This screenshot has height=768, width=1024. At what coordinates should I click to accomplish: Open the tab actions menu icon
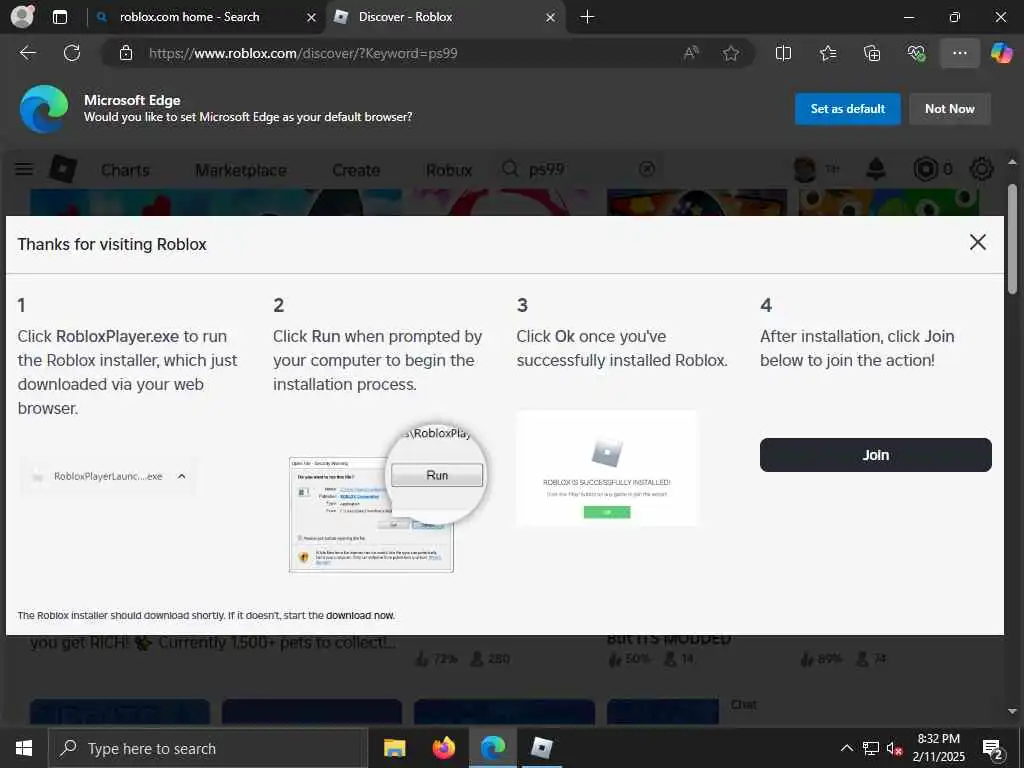click(59, 17)
